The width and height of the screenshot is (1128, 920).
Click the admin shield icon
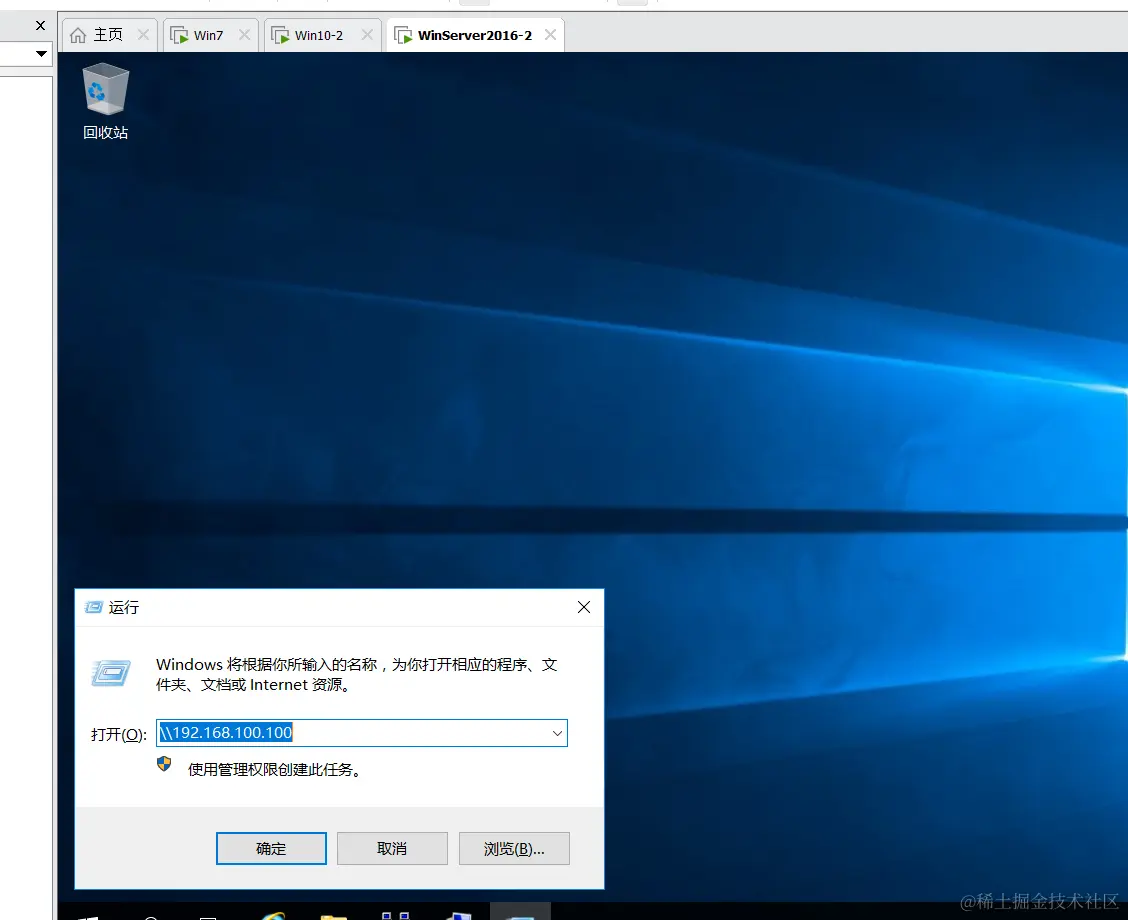point(164,764)
